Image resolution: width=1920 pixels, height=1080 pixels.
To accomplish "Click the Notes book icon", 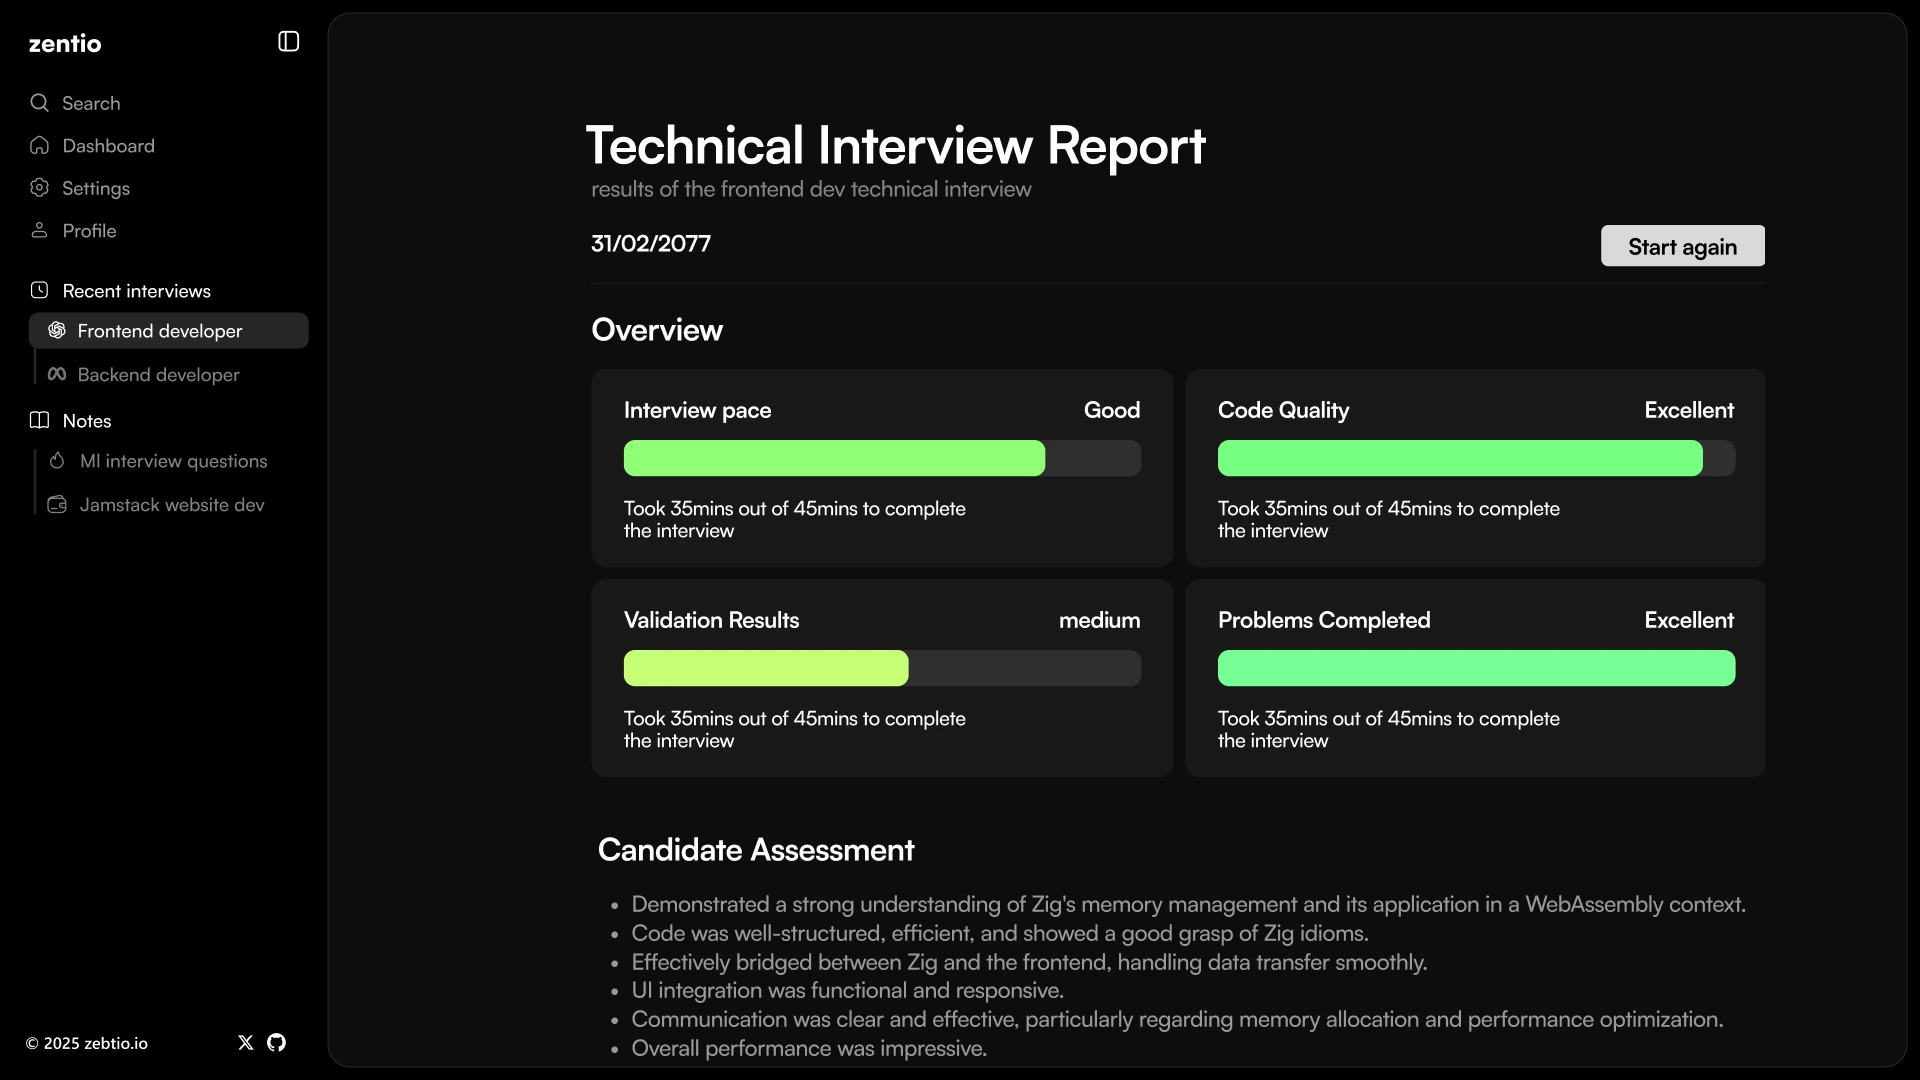I will (39, 421).
